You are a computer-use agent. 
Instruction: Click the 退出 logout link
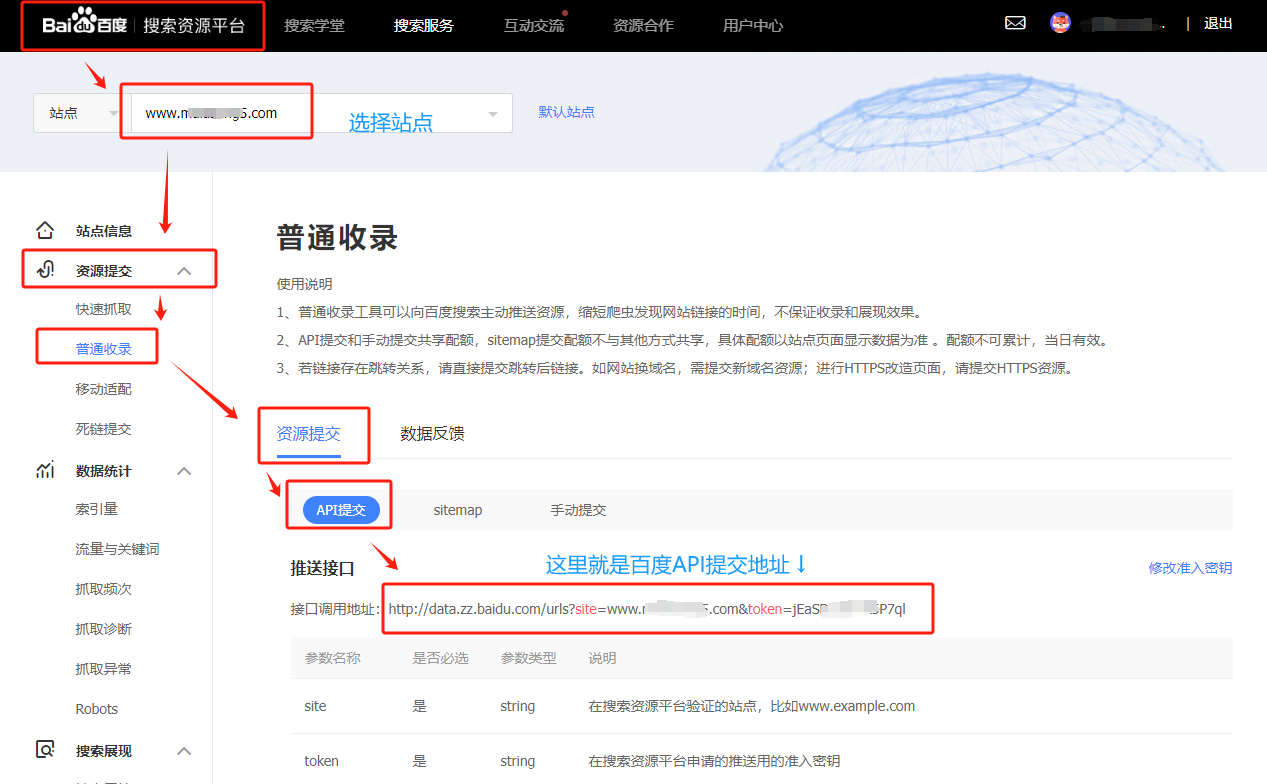(1218, 24)
